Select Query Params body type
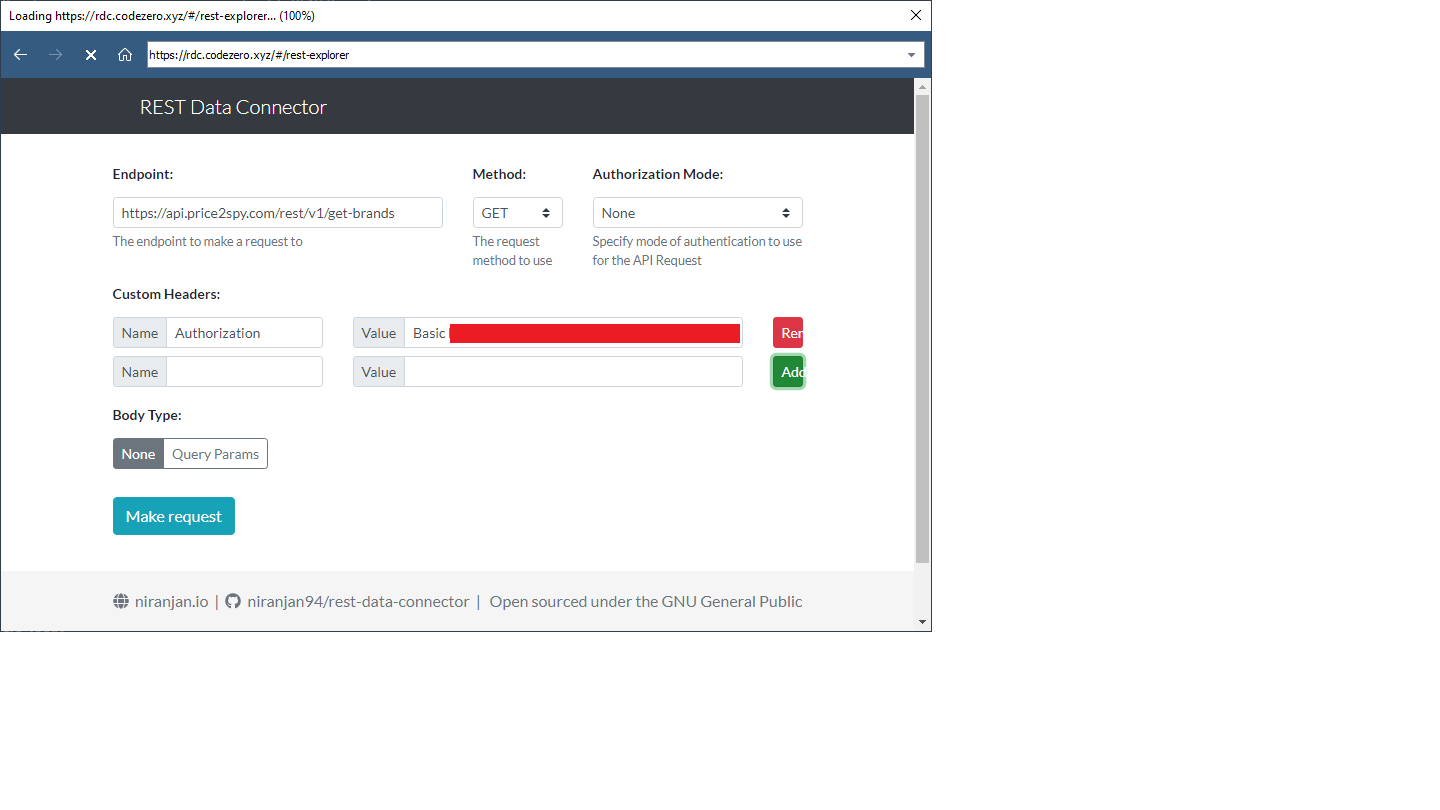Viewport: 1440px width, 810px height. point(215,454)
